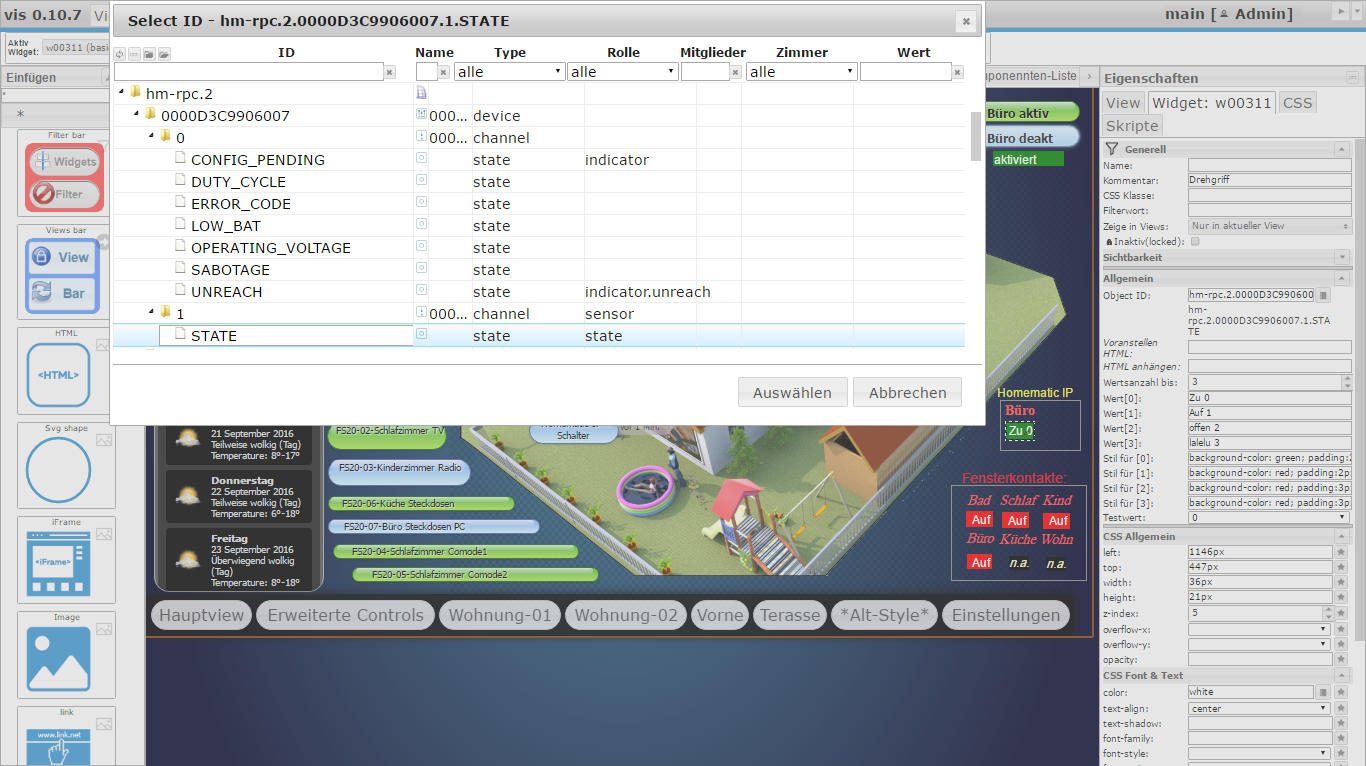Click the Hauptview navigation button
Image resolution: width=1366 pixels, height=766 pixels.
pyautogui.click(x=201, y=615)
